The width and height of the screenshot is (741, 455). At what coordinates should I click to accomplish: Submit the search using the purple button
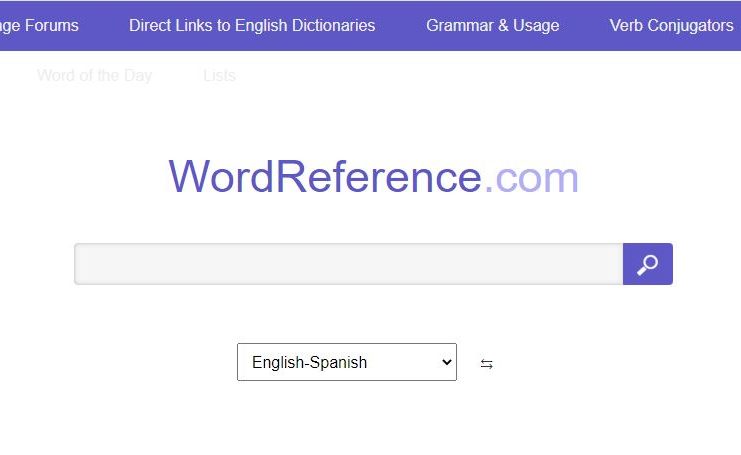647,264
